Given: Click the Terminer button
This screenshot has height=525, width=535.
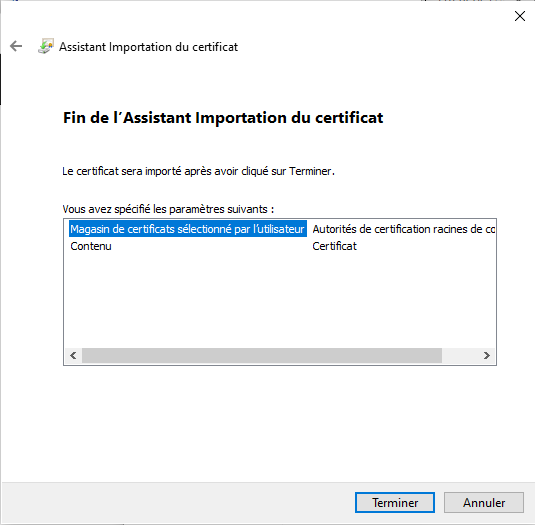Looking at the screenshot, I should pyautogui.click(x=395, y=502).
